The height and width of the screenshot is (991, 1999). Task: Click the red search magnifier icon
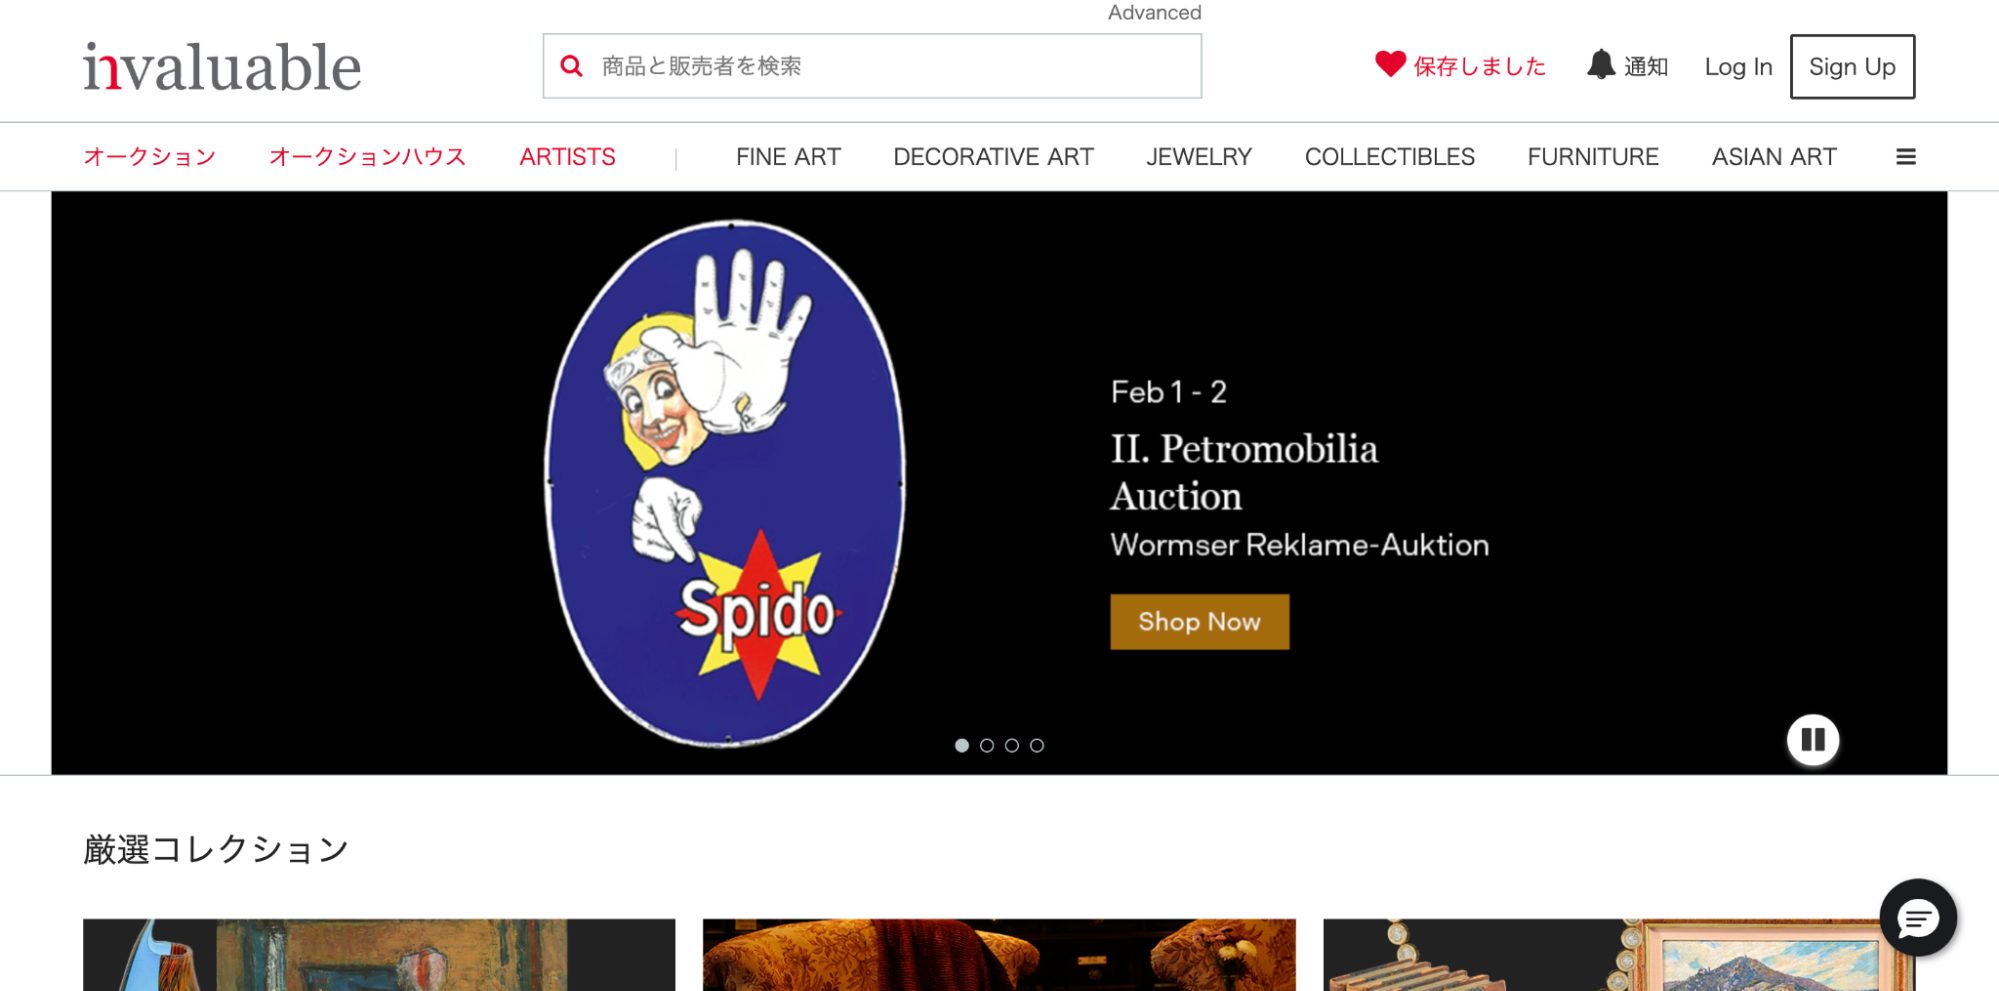click(571, 66)
